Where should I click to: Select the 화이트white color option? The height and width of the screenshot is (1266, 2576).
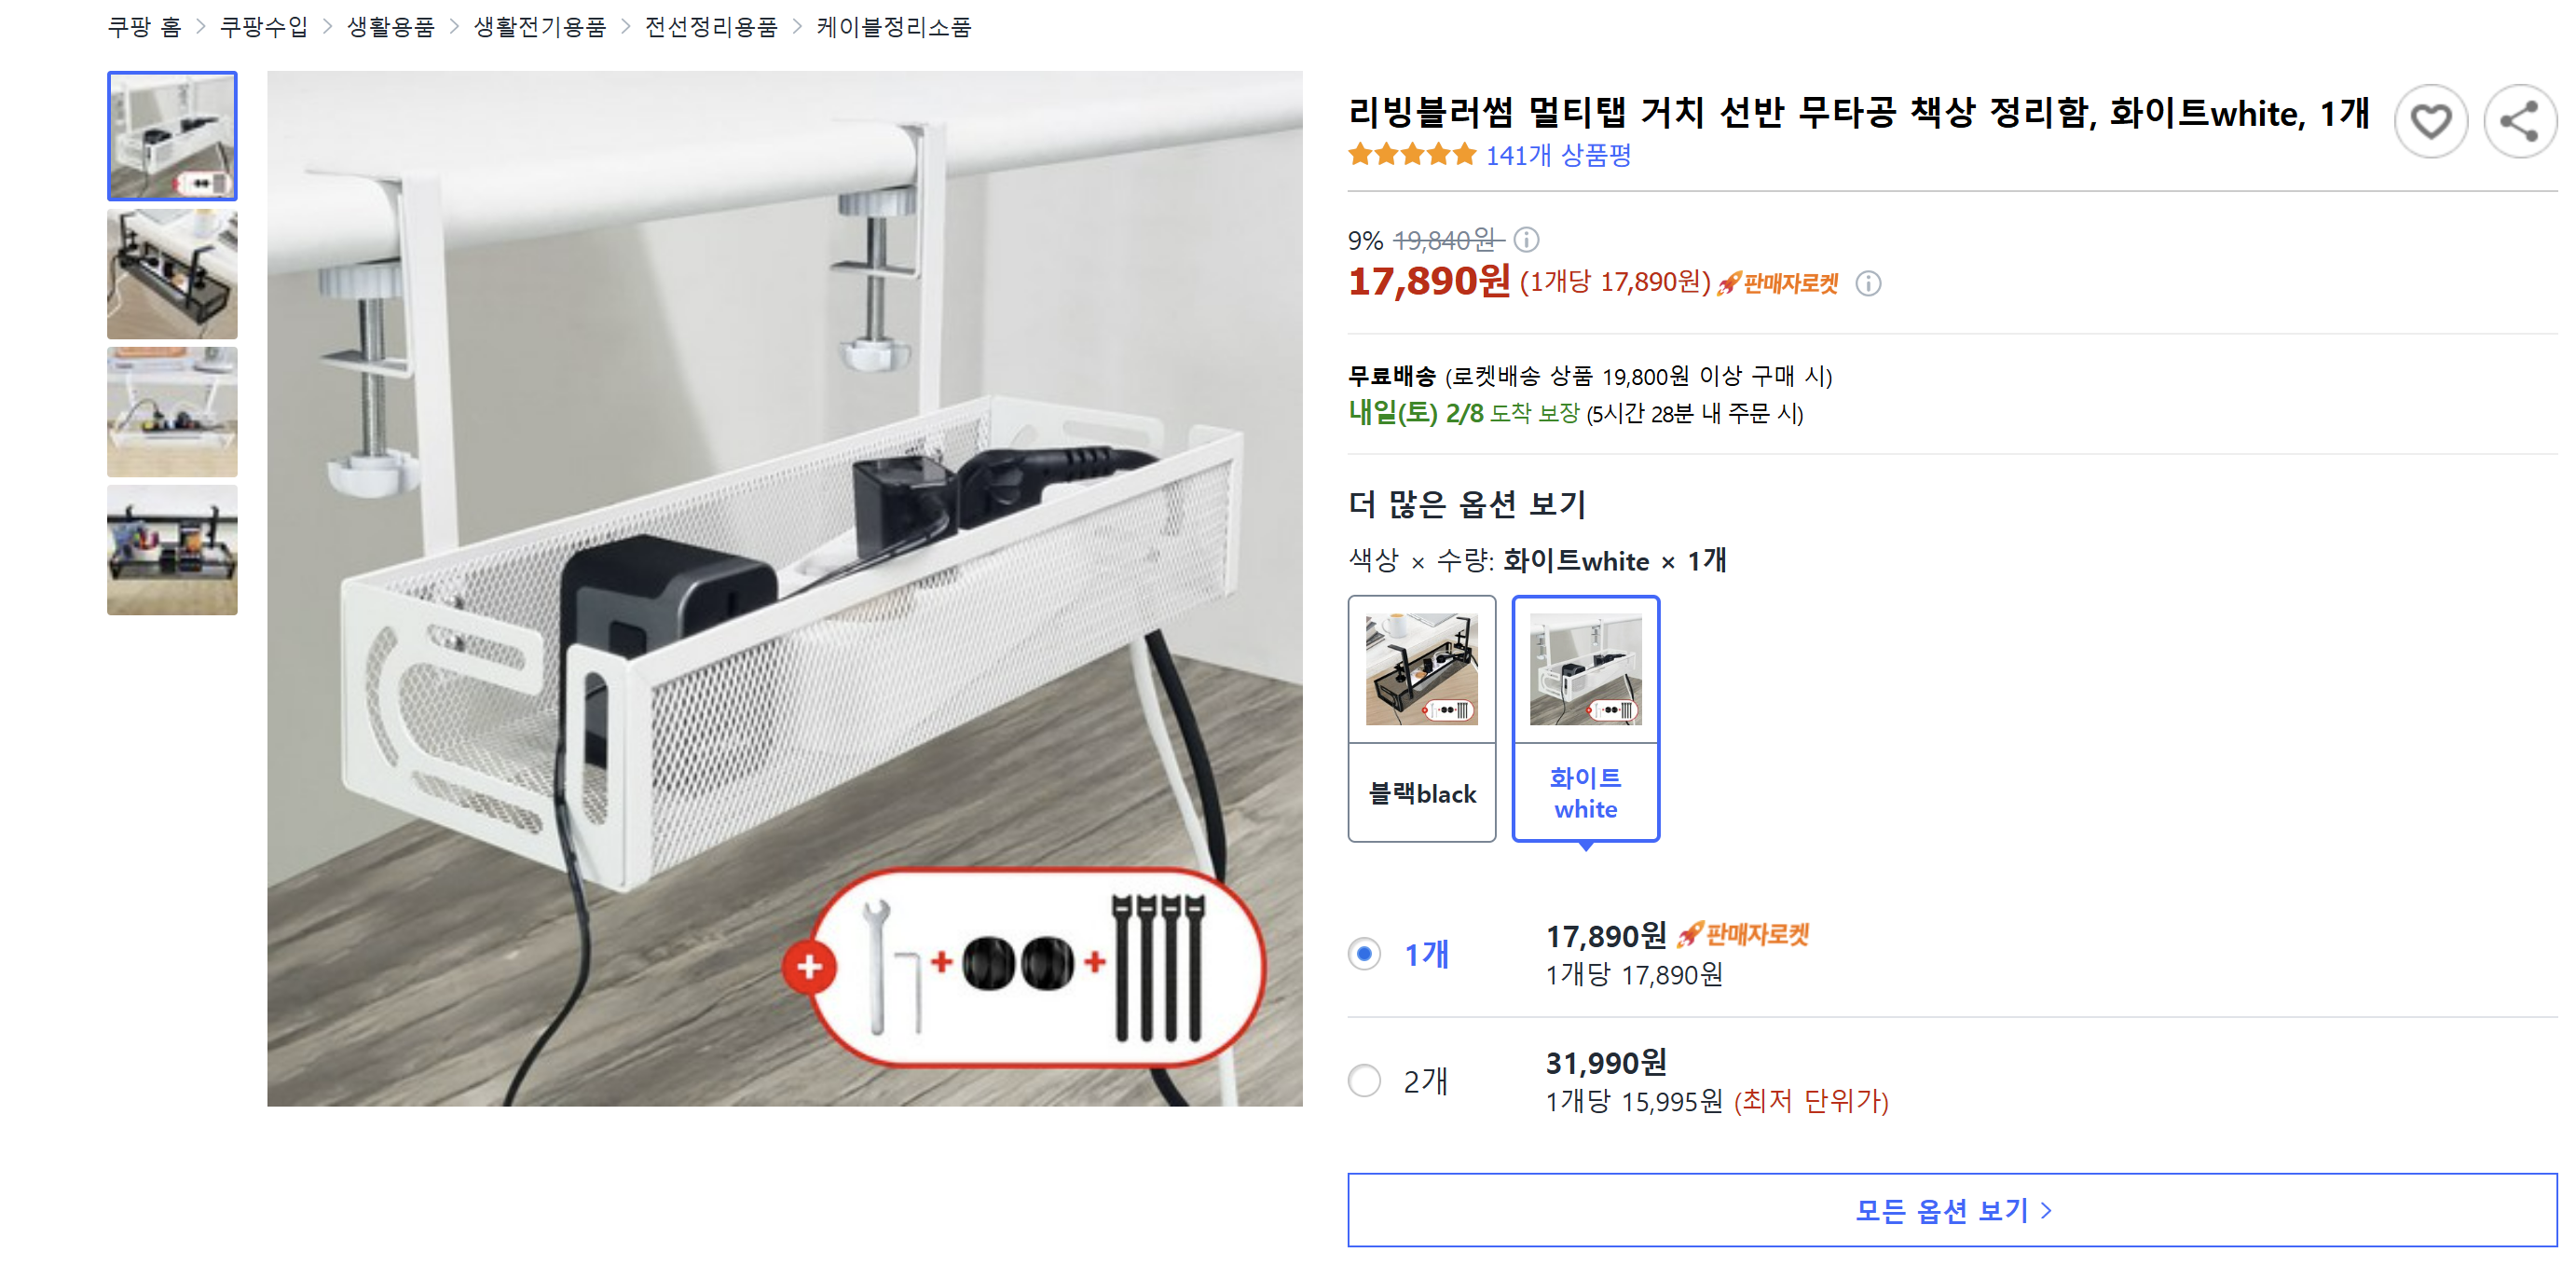pyautogui.click(x=1585, y=716)
